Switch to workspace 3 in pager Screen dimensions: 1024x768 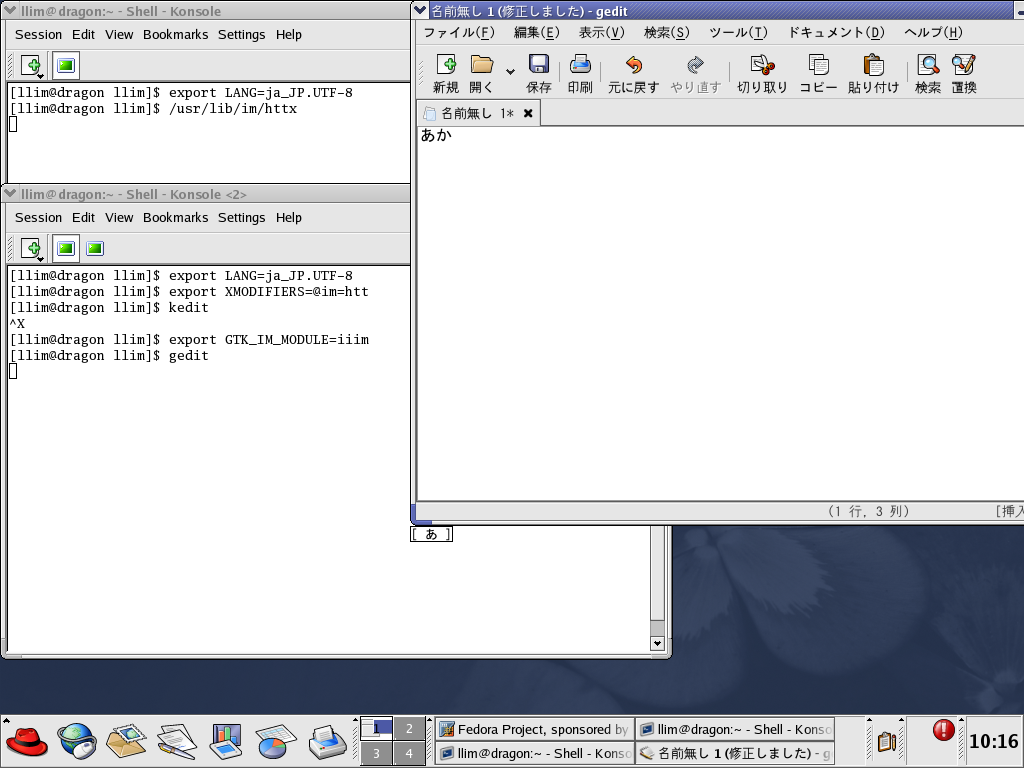376,753
